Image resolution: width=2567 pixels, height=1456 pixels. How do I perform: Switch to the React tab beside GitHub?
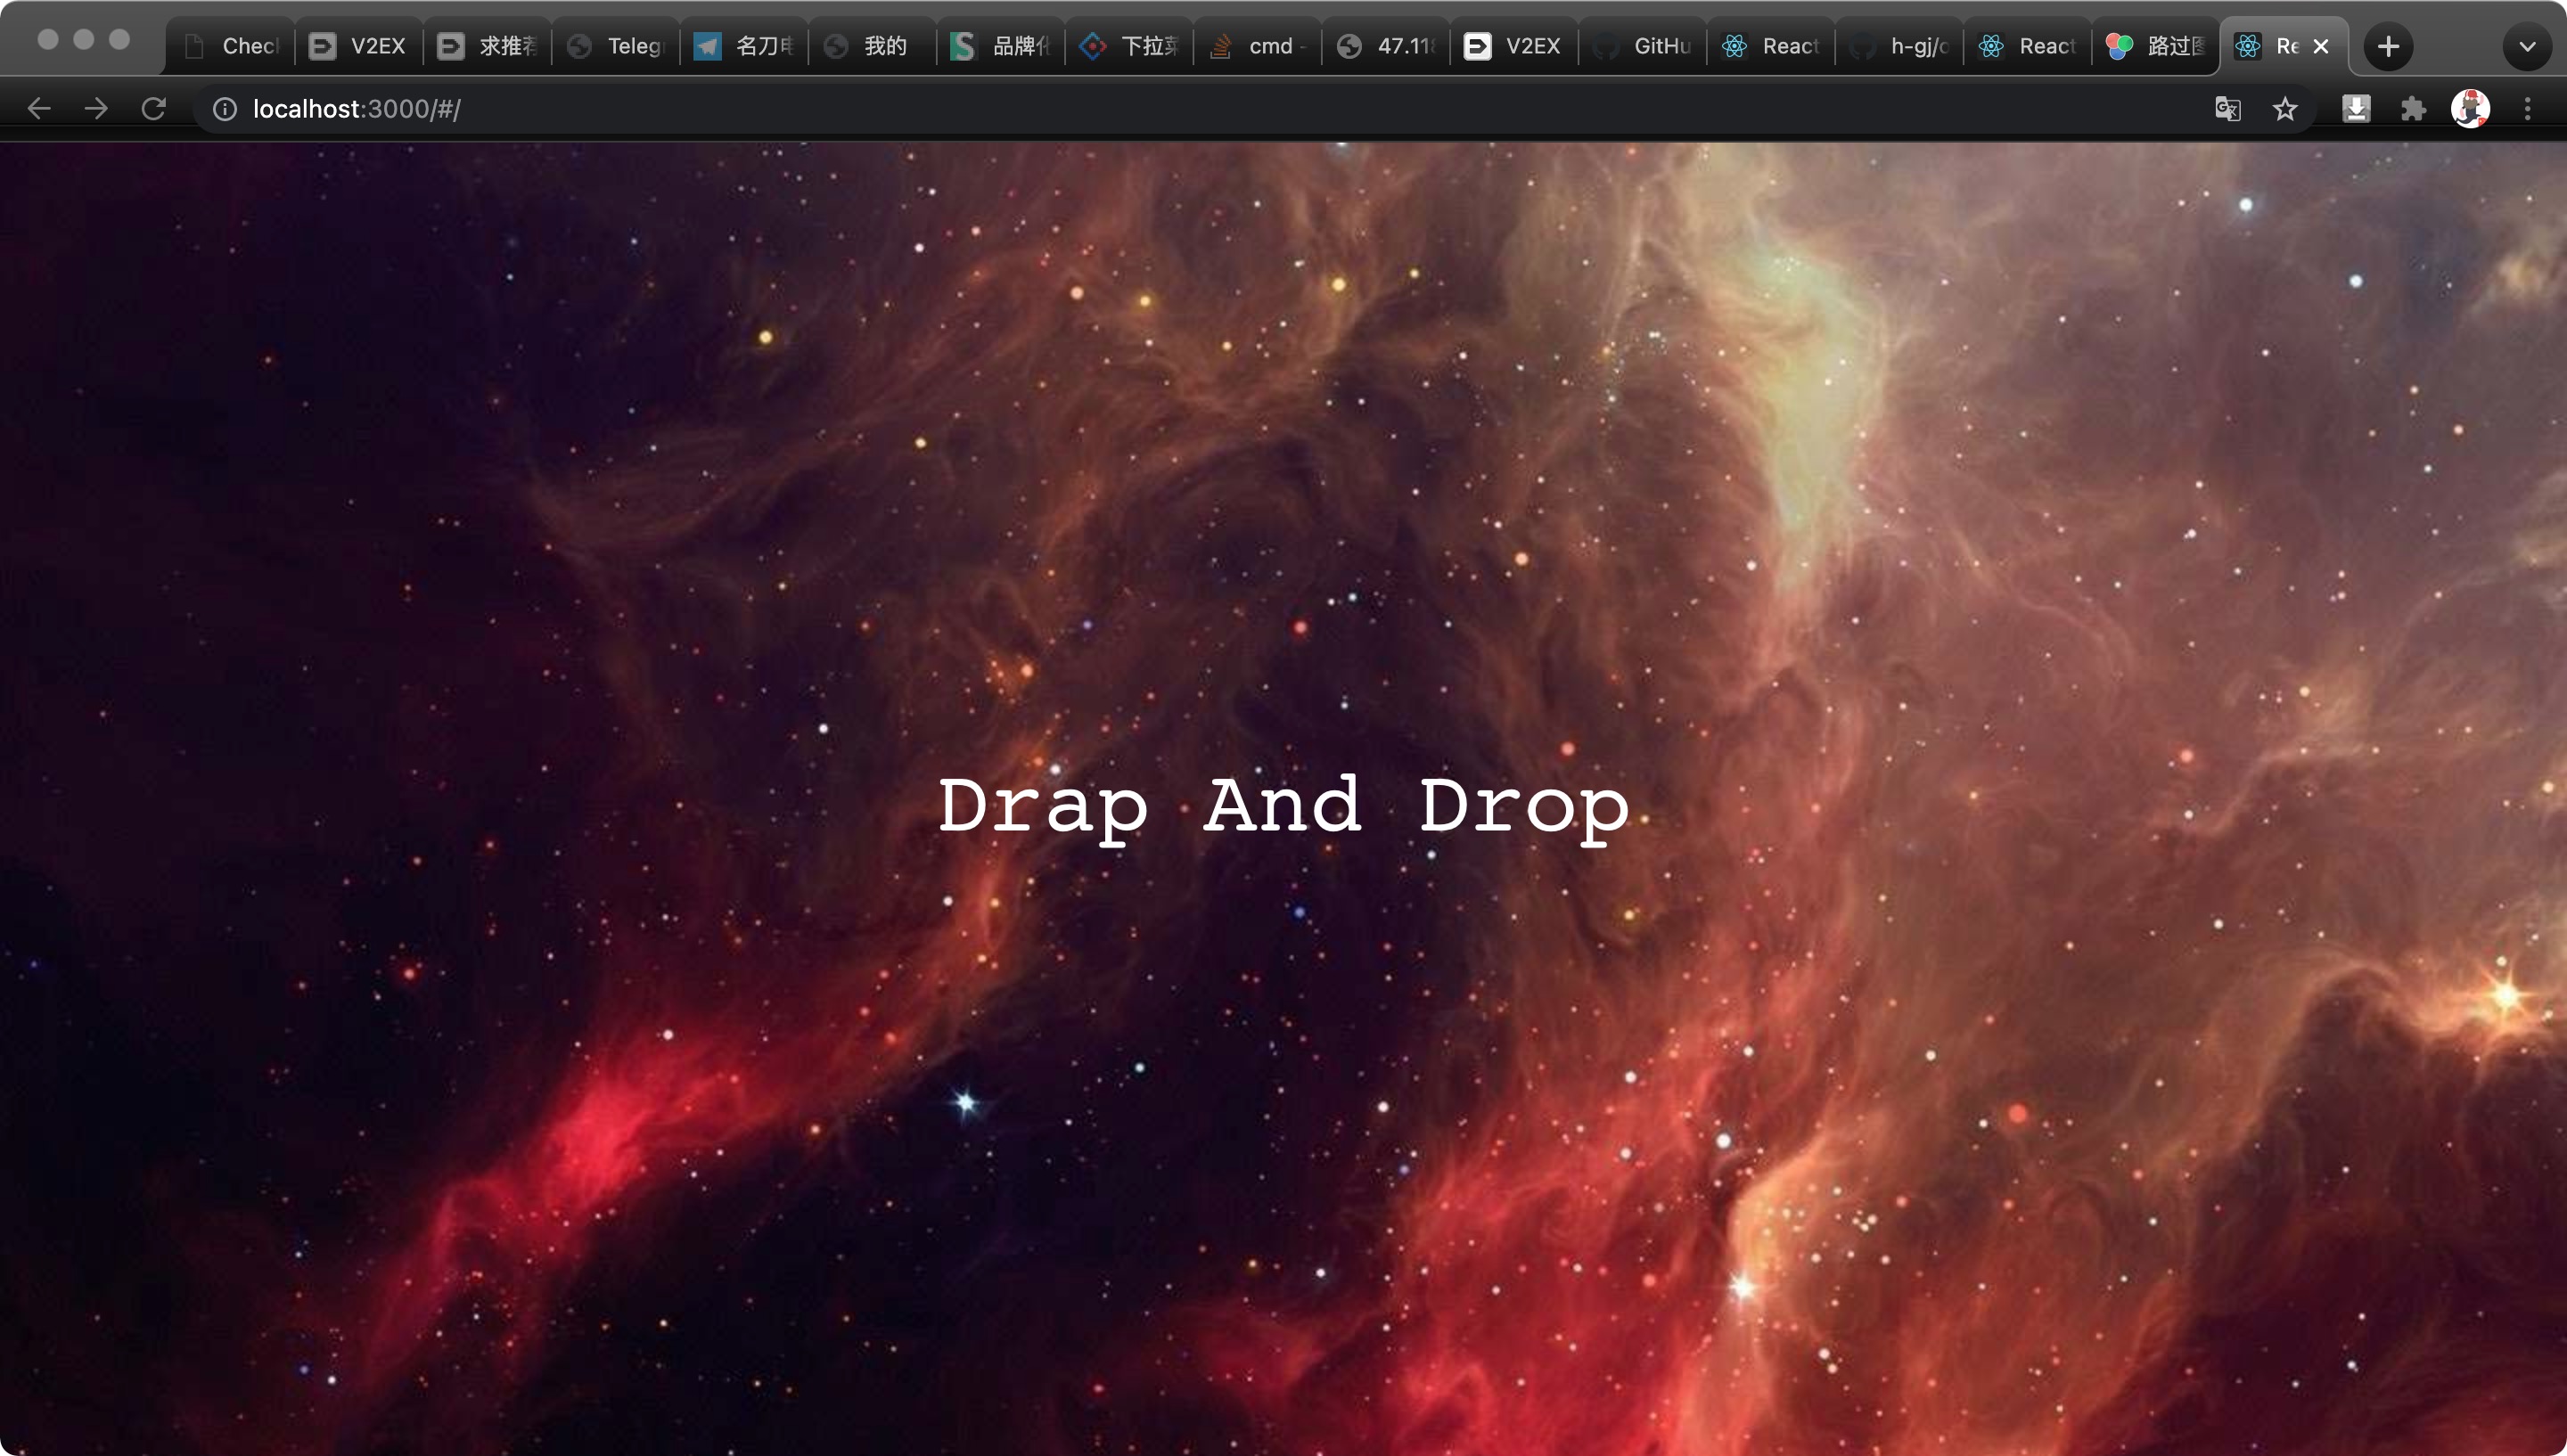click(1771, 46)
